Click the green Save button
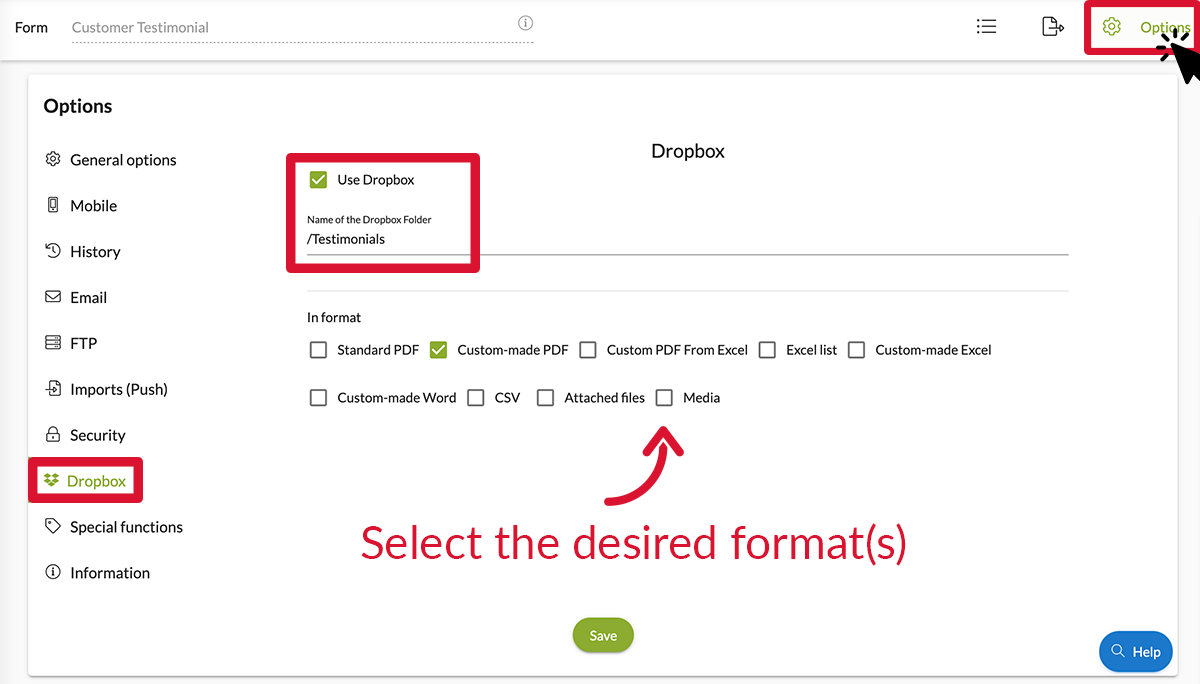 coord(603,635)
